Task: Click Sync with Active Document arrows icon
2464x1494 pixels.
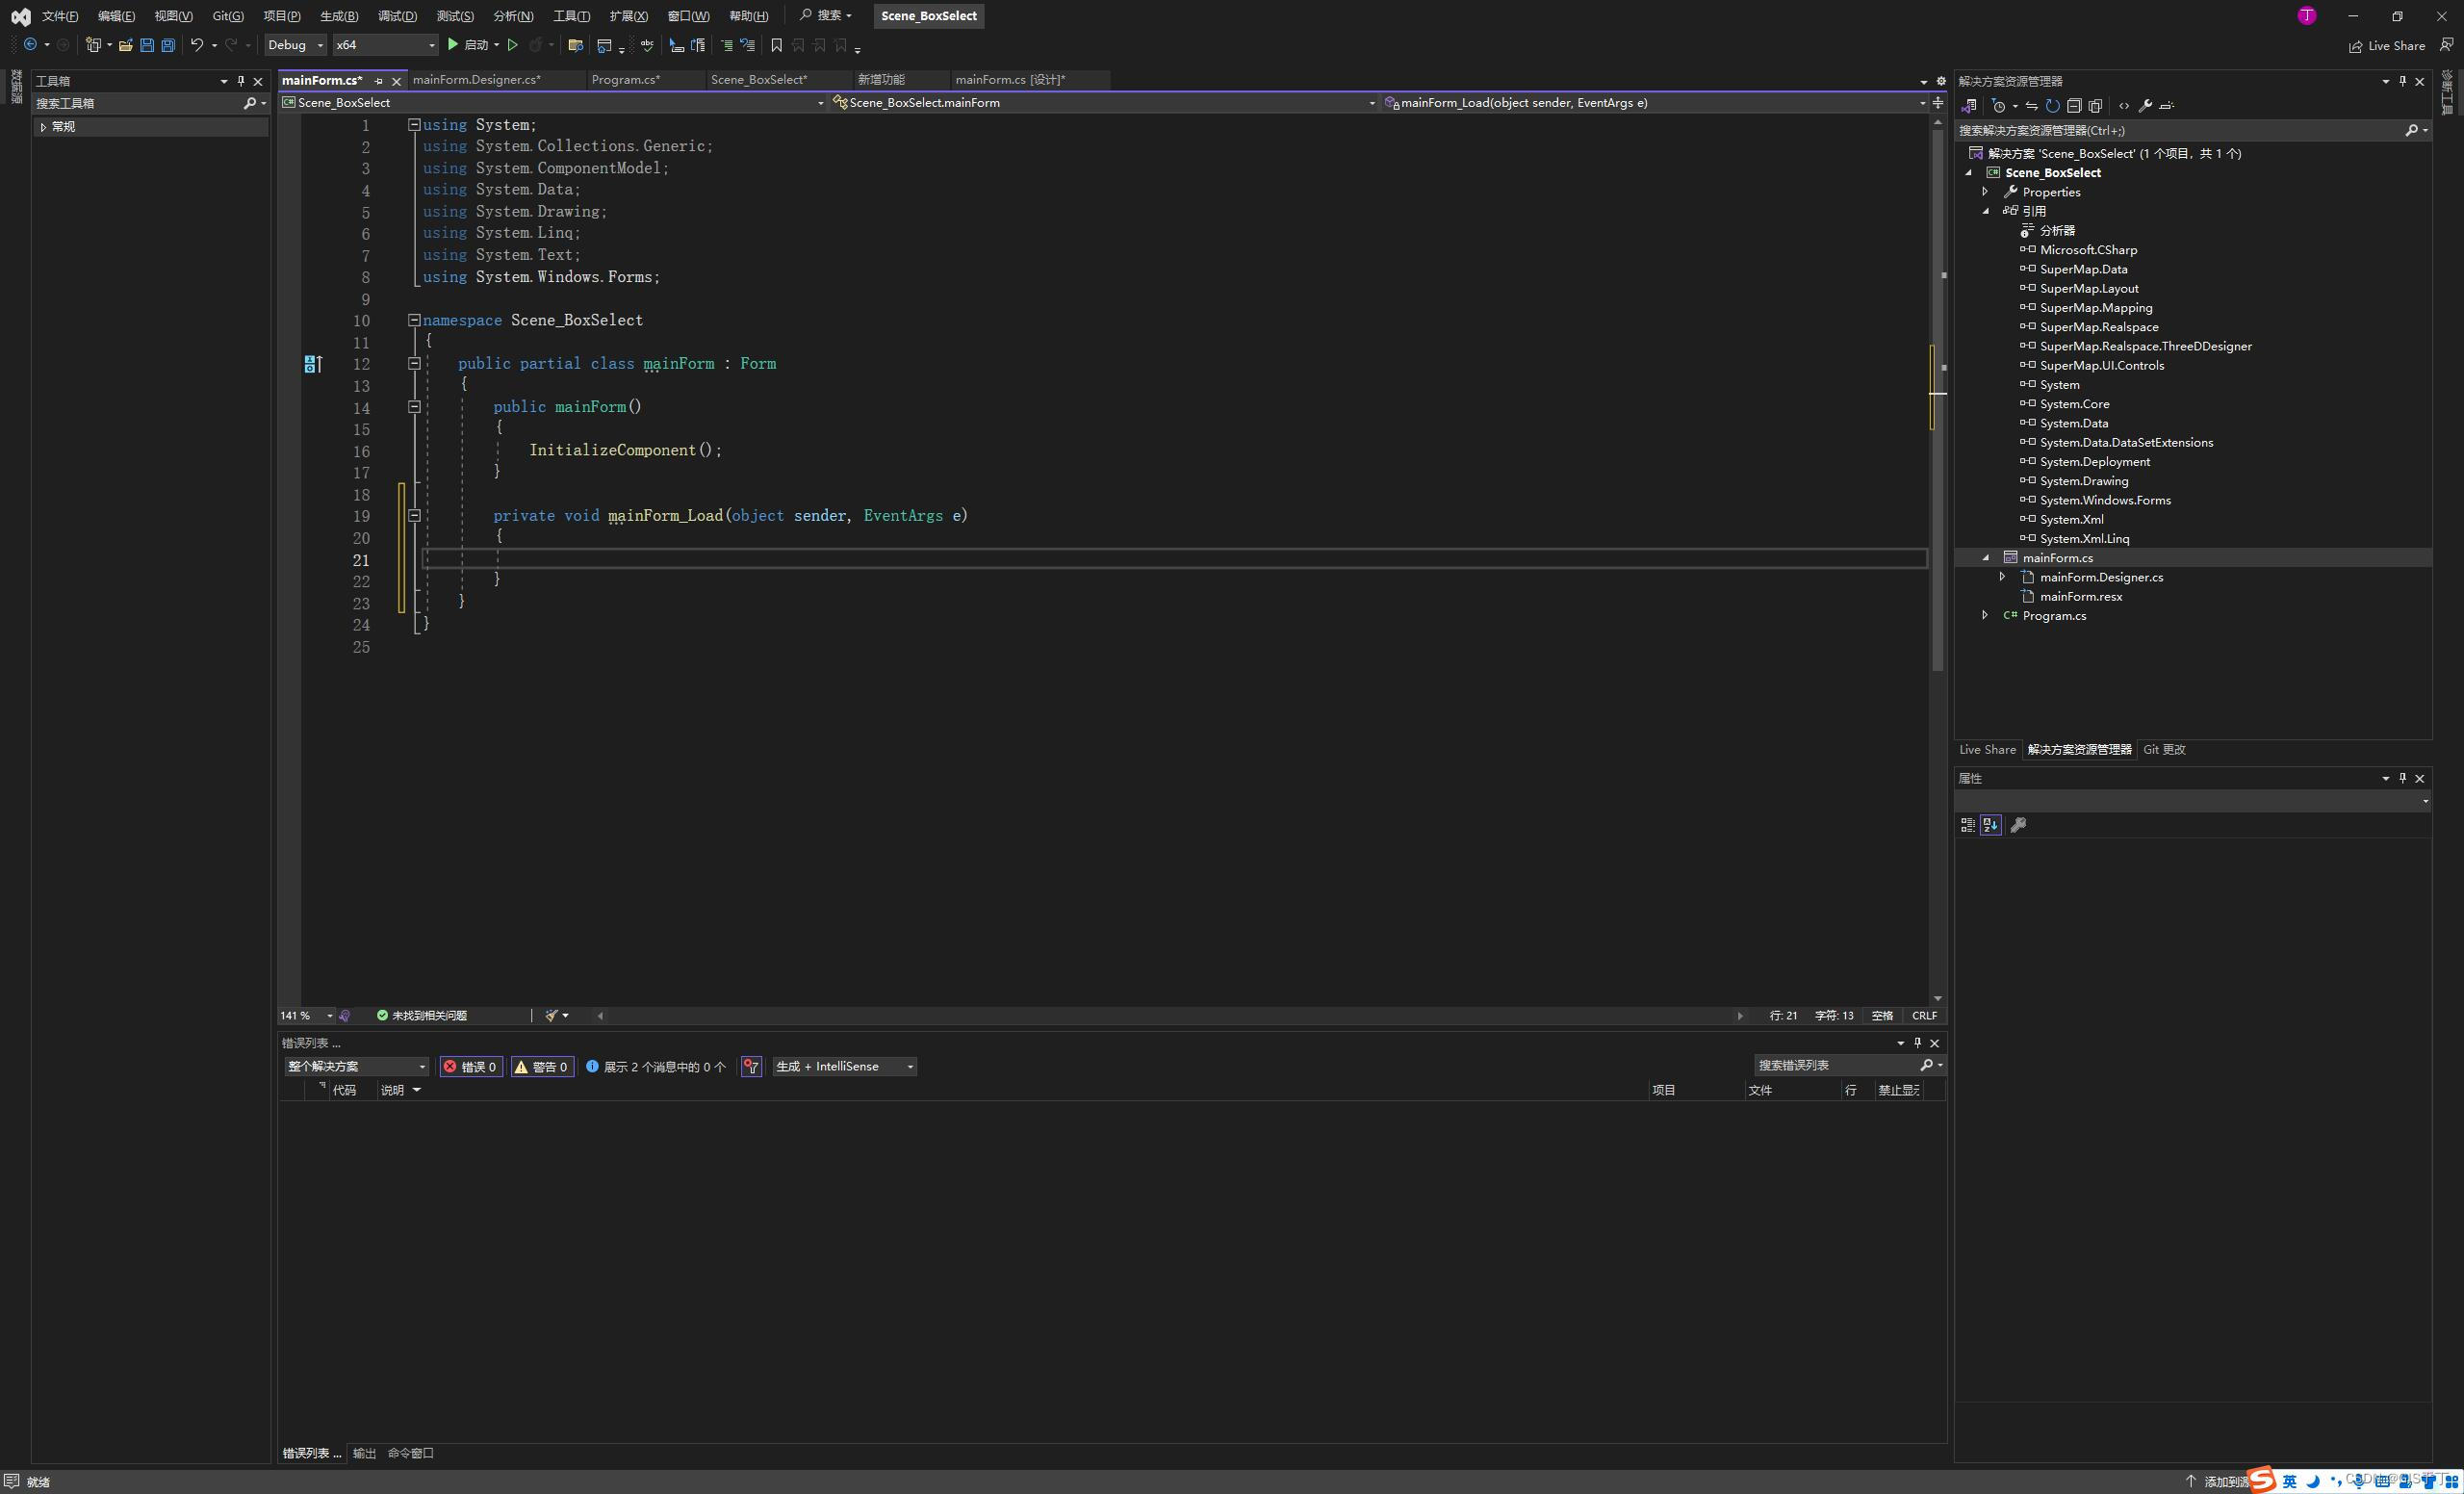Action: pos(2031,106)
